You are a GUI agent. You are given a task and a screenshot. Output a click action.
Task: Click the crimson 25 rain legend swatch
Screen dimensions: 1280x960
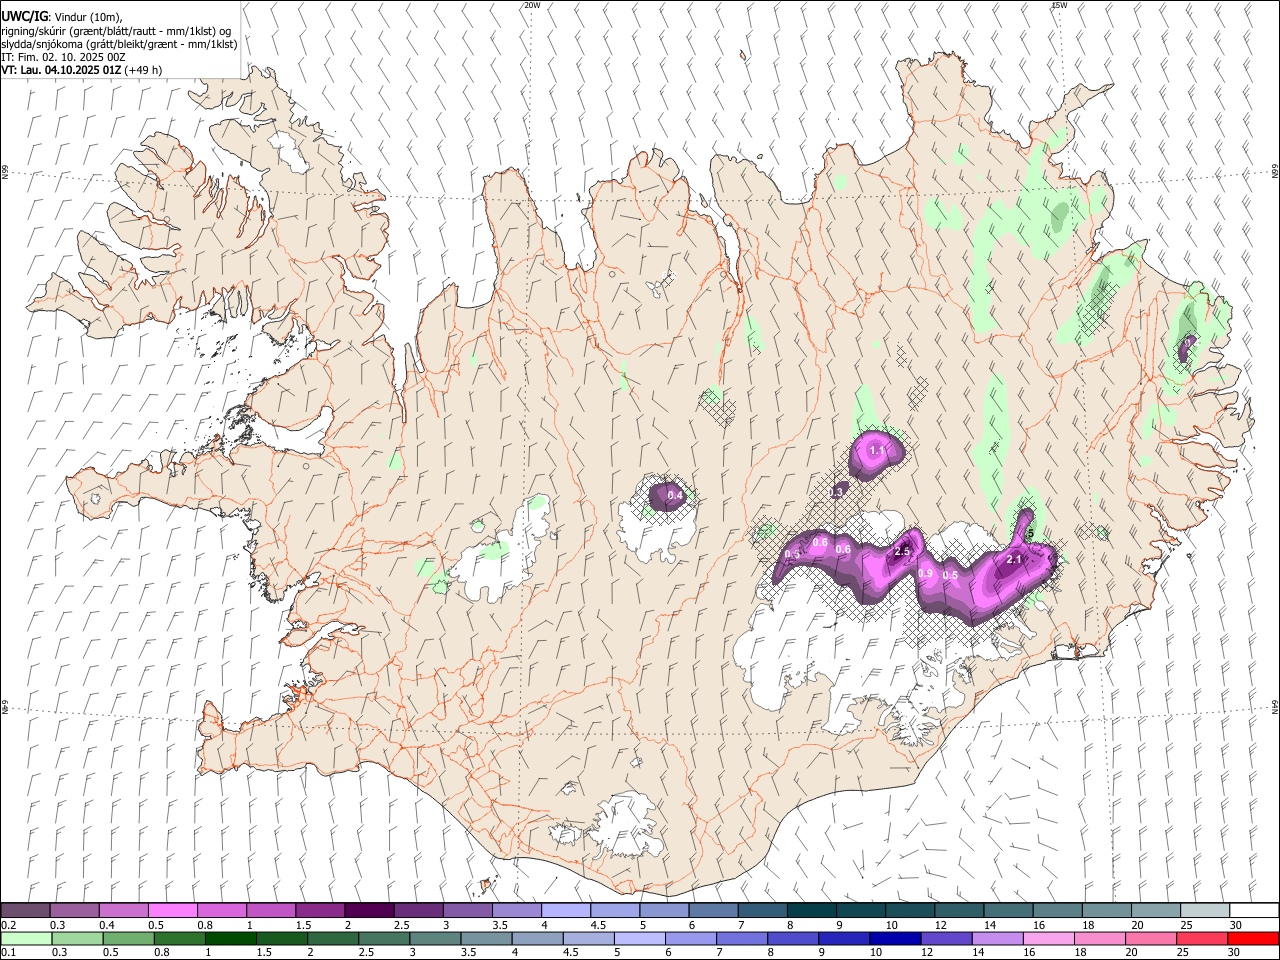[x=1202, y=938]
